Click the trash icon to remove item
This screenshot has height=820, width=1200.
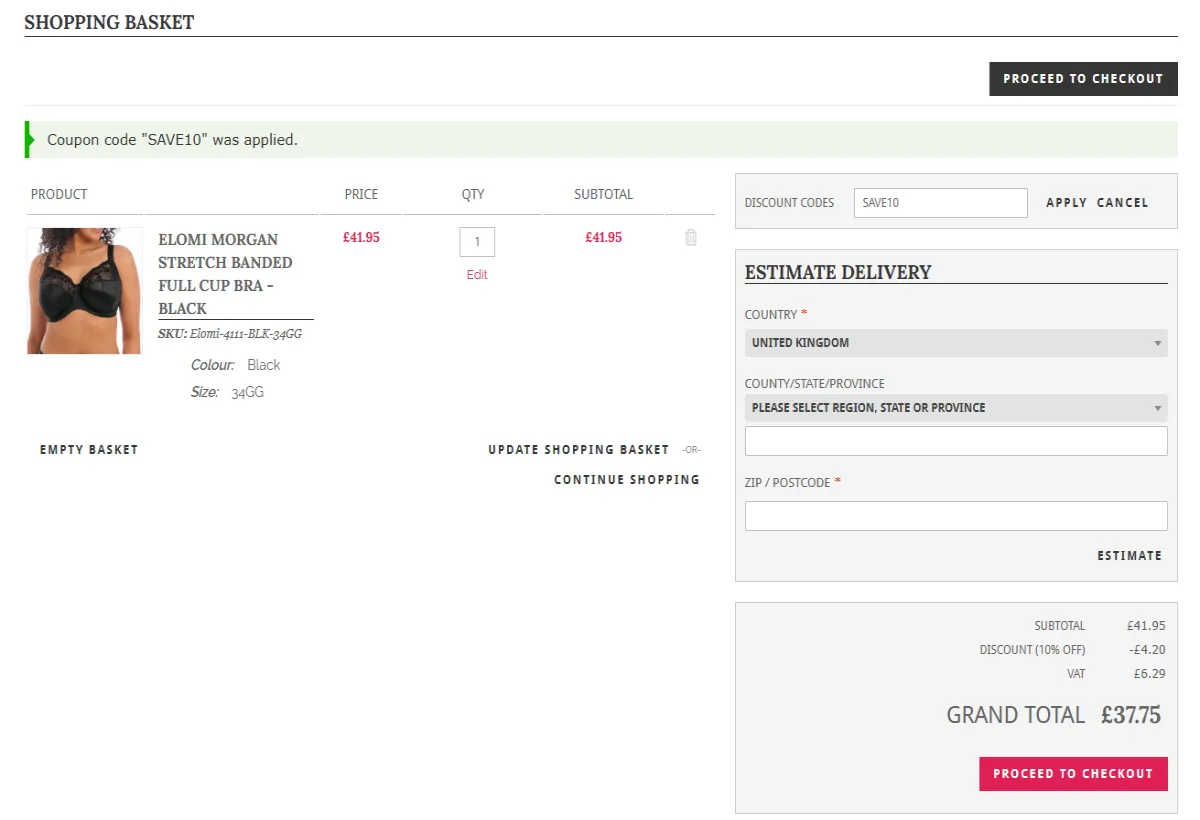click(690, 238)
